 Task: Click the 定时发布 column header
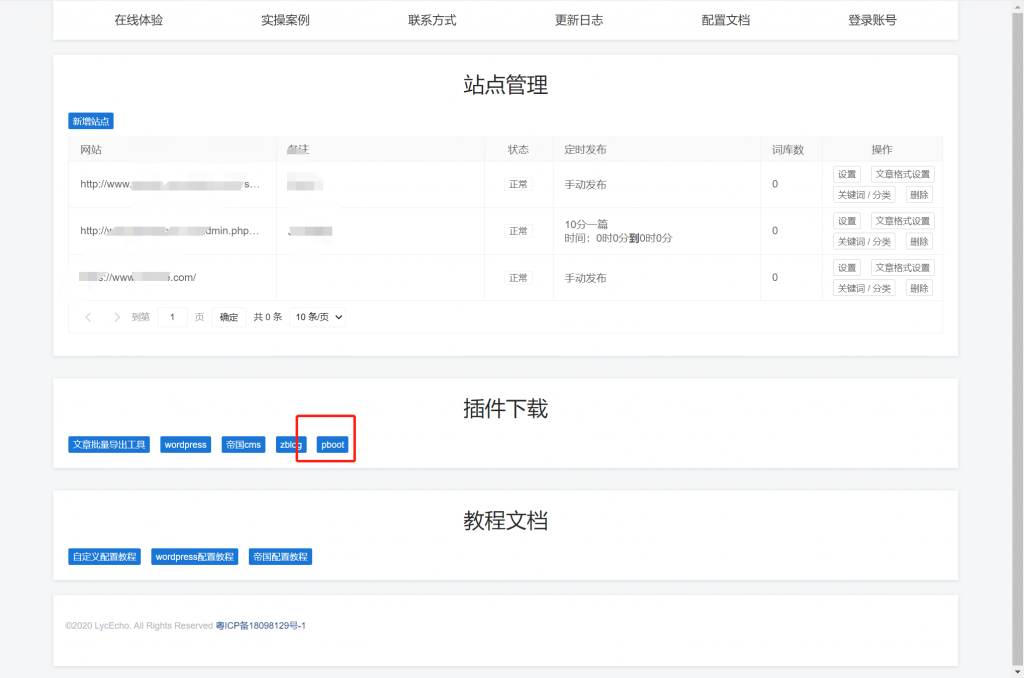point(585,150)
